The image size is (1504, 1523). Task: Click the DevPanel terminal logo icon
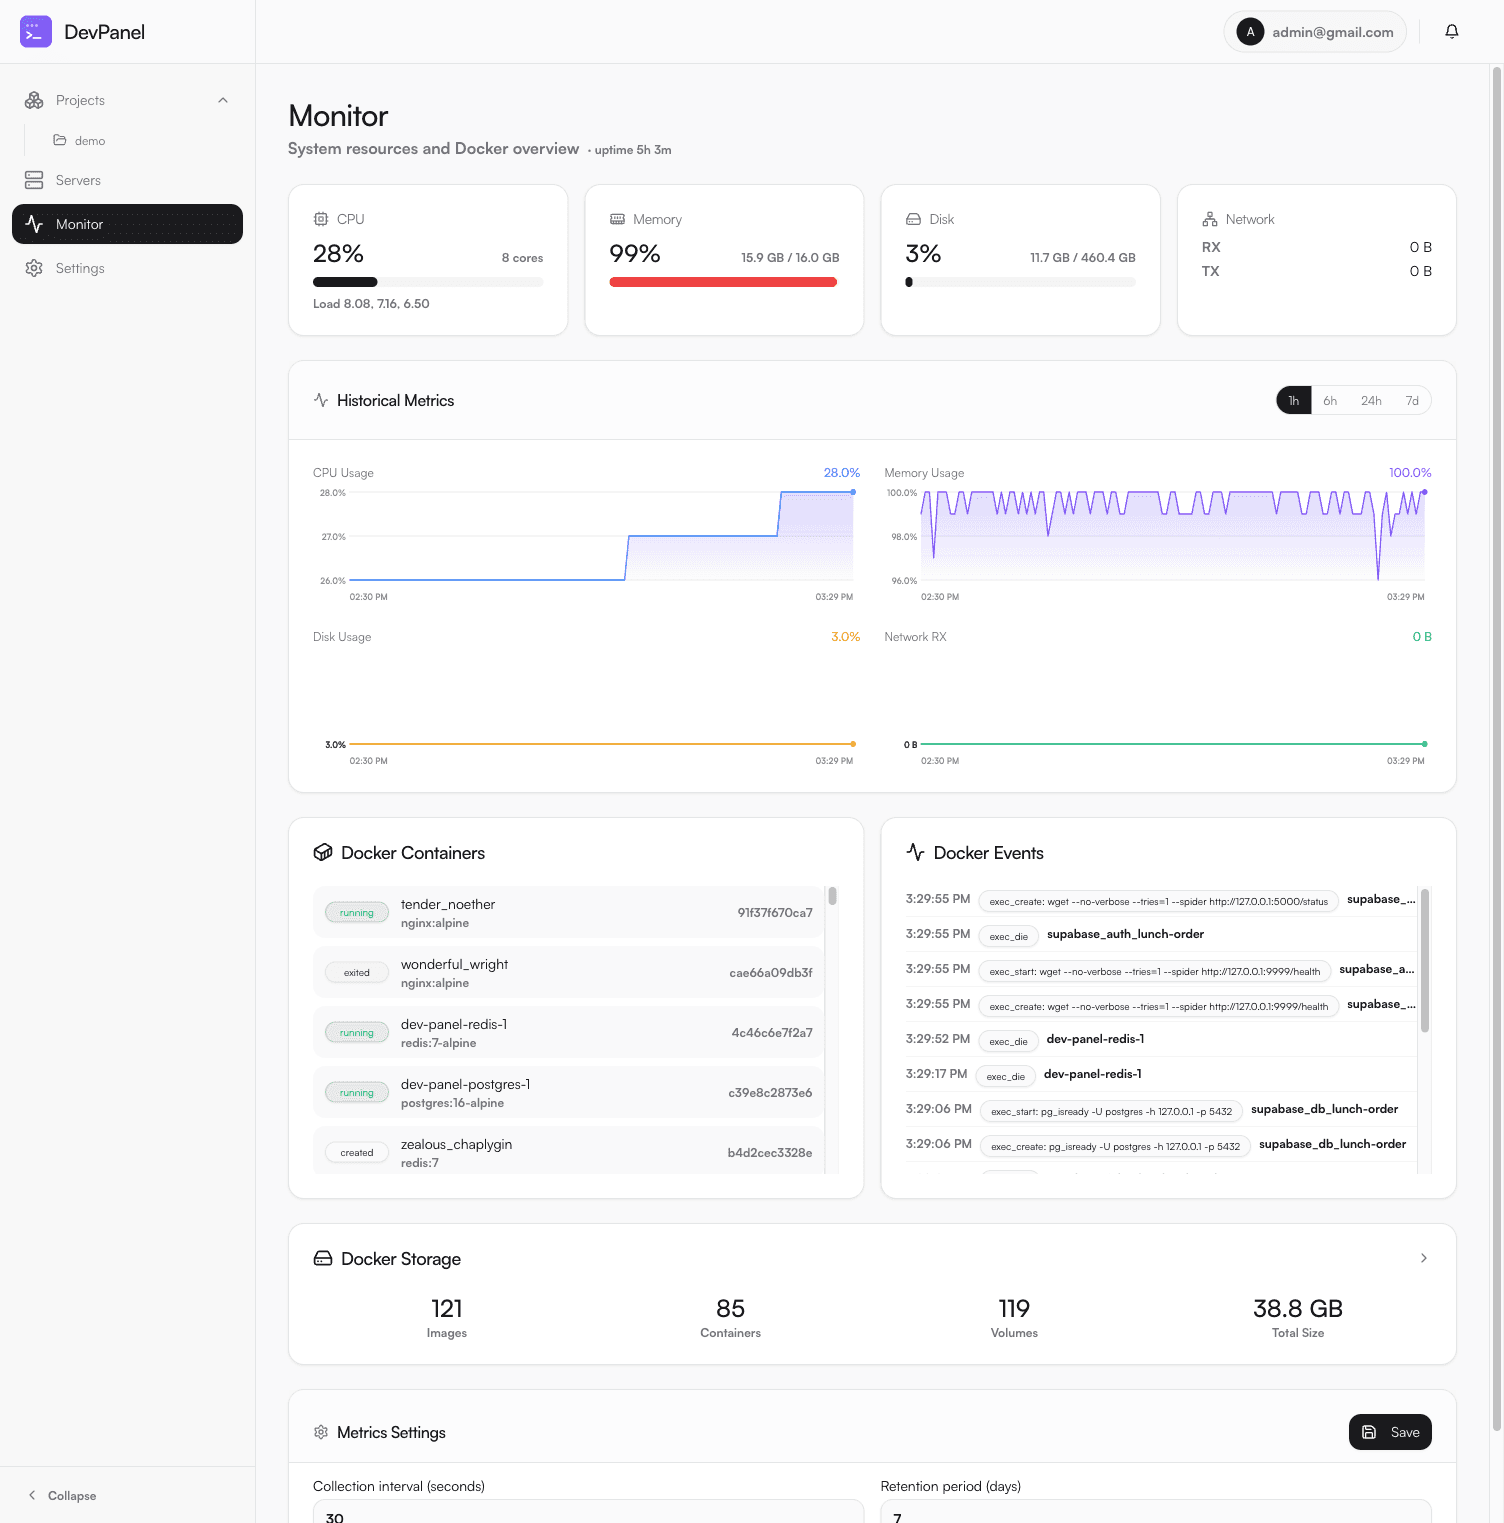tap(36, 31)
